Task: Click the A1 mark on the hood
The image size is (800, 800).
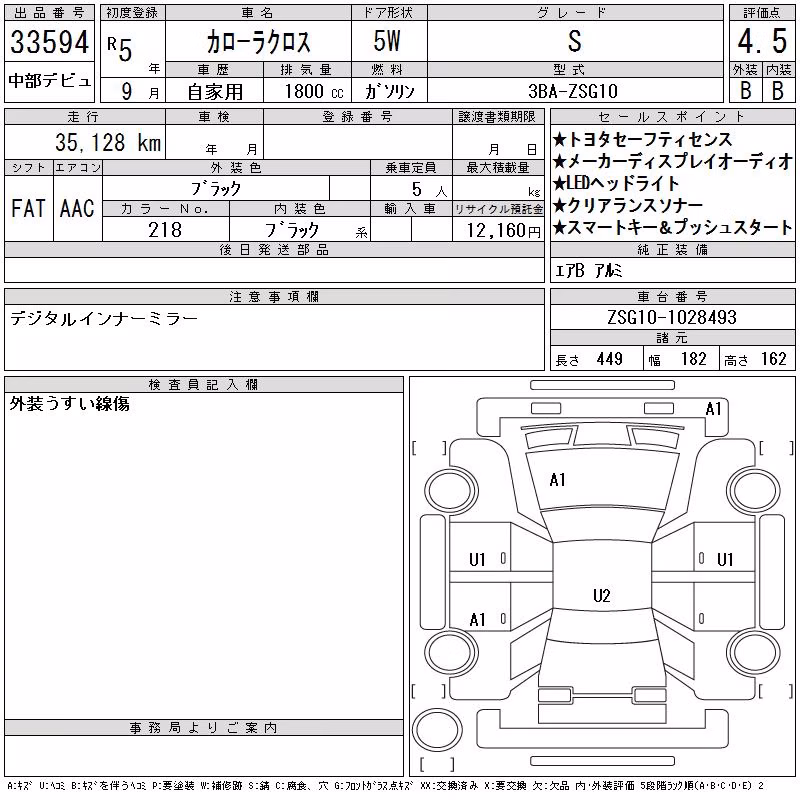Action: (557, 480)
